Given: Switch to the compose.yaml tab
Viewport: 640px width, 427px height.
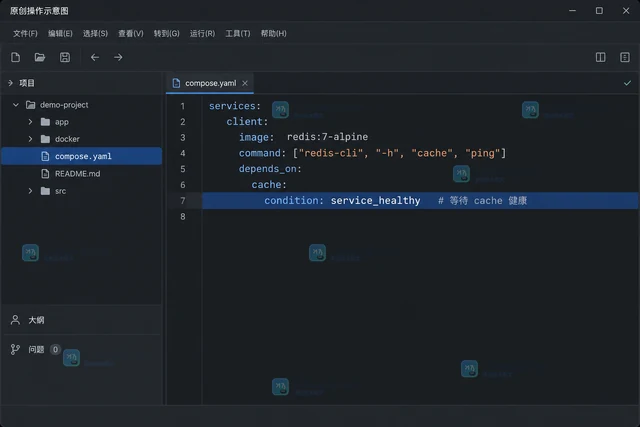Looking at the screenshot, I should pyautogui.click(x=210, y=83).
